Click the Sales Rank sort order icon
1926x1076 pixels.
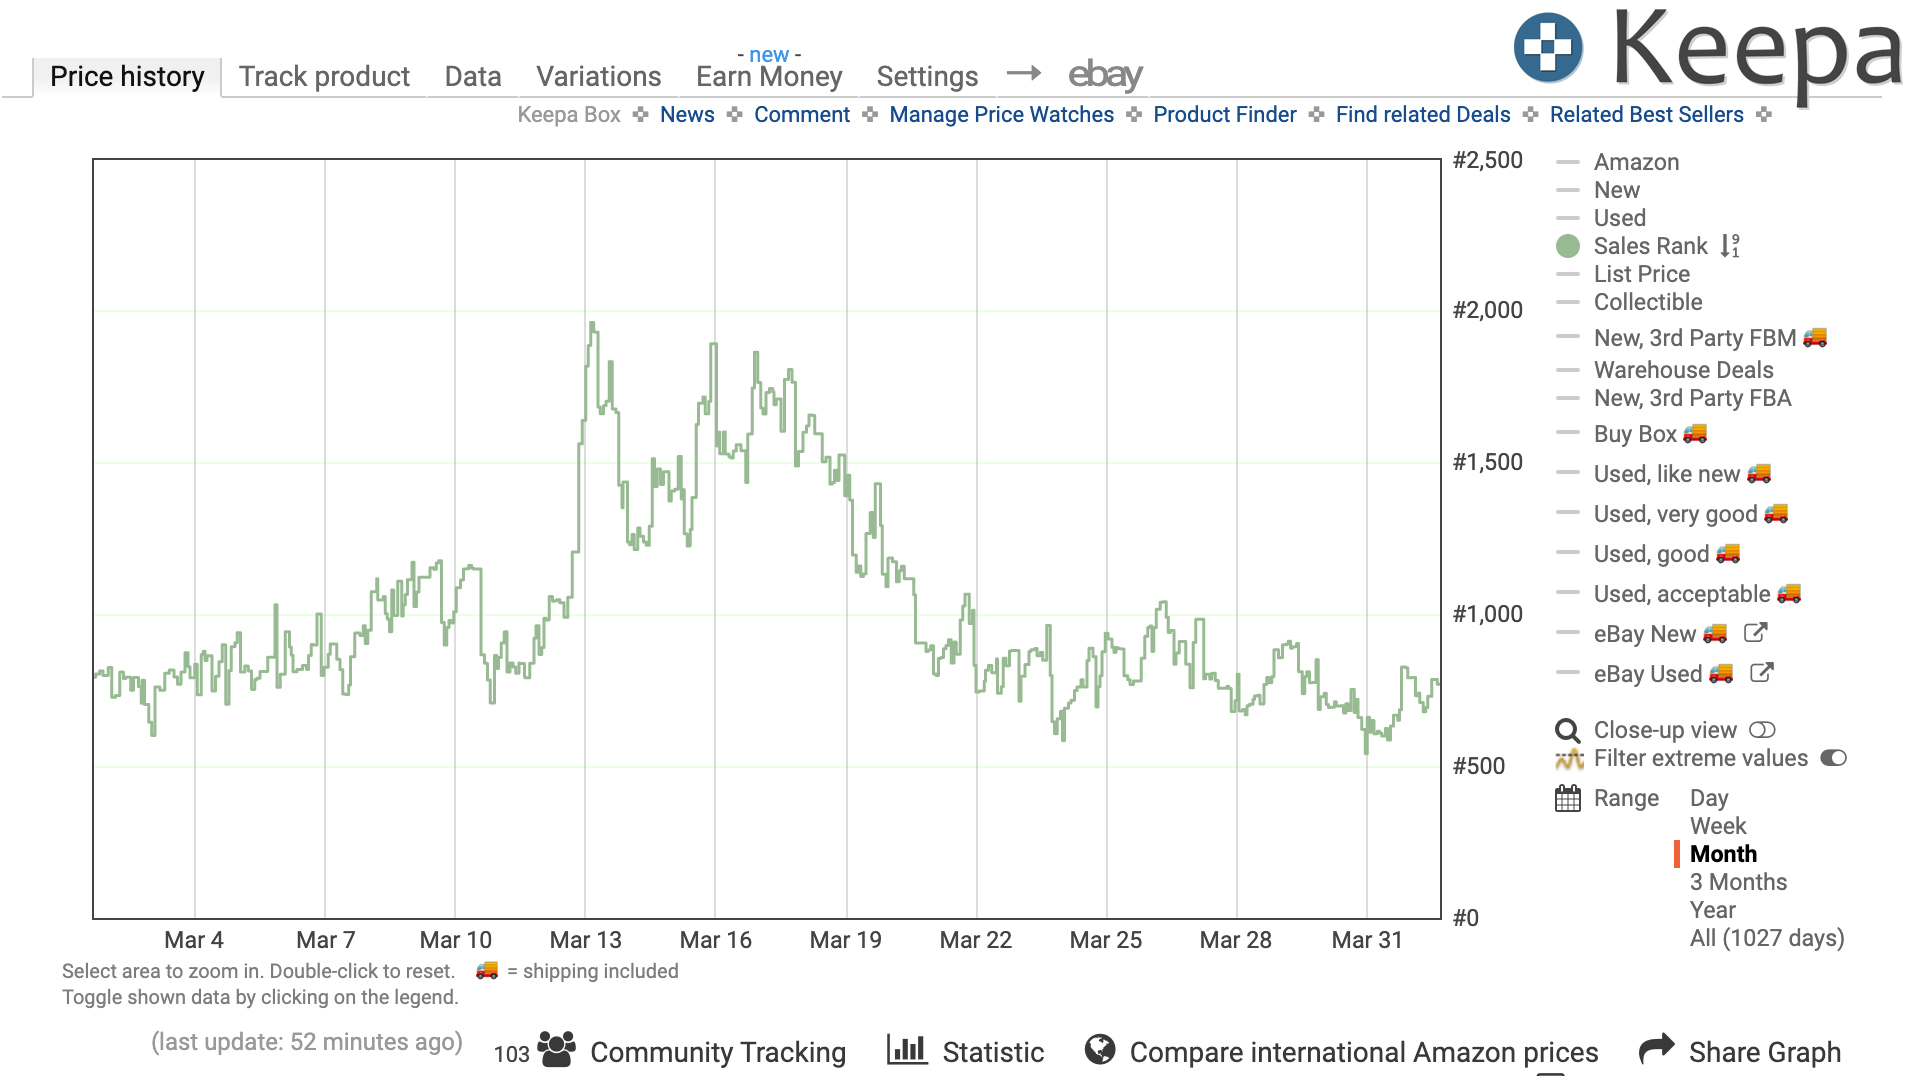[1730, 246]
